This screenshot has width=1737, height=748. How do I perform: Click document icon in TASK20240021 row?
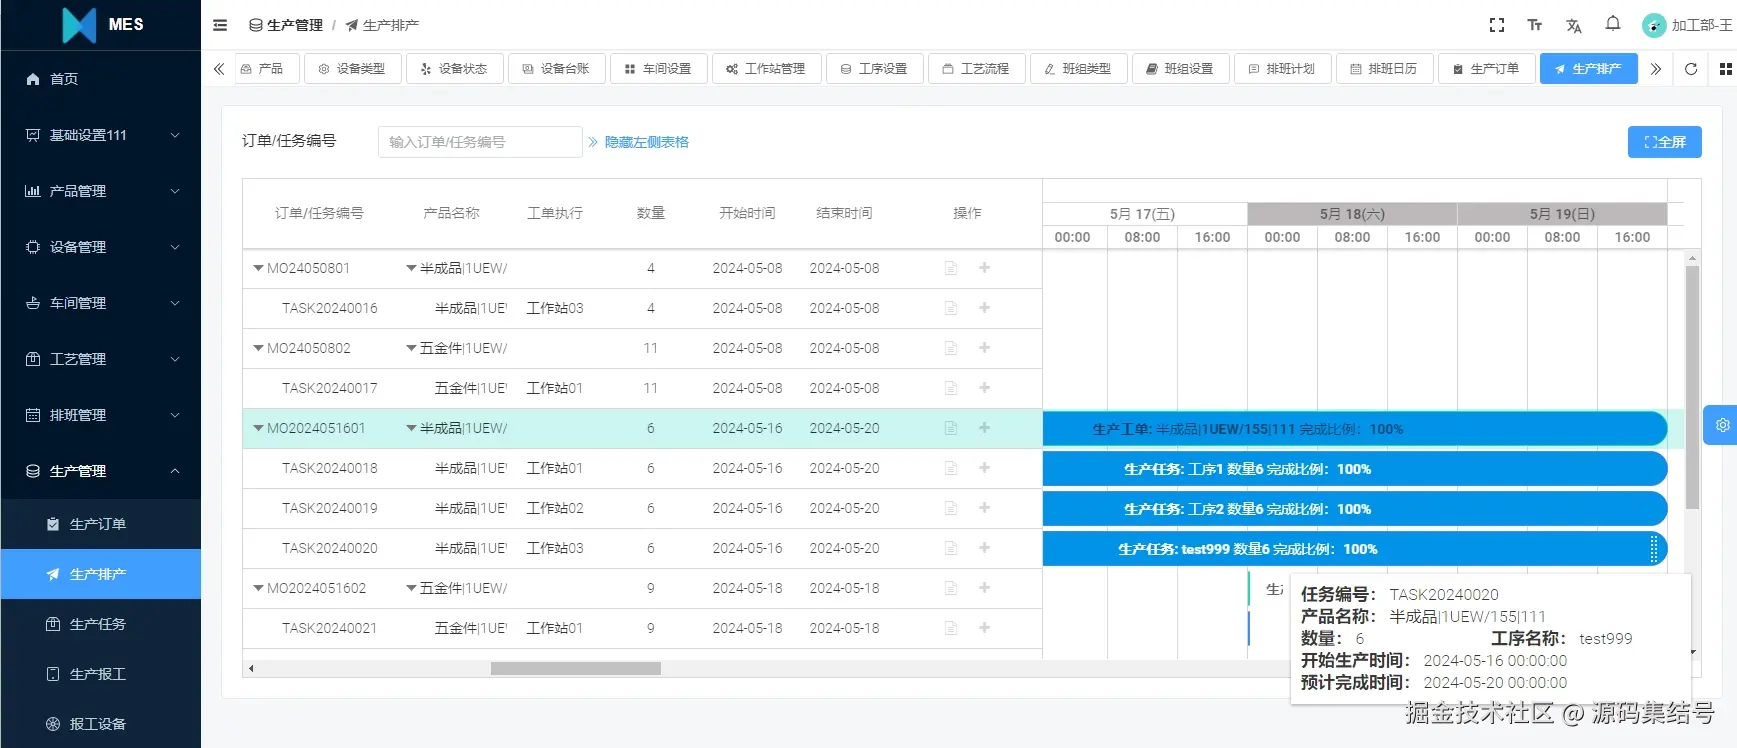pyautogui.click(x=951, y=628)
